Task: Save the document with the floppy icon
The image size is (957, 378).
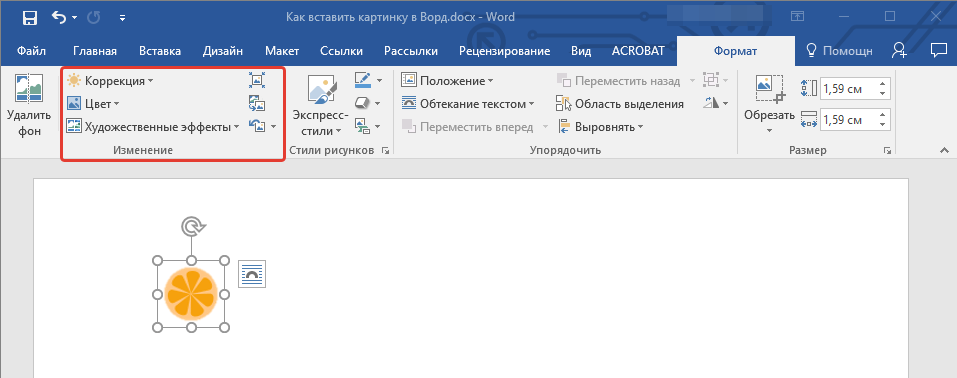Action: [x=29, y=18]
